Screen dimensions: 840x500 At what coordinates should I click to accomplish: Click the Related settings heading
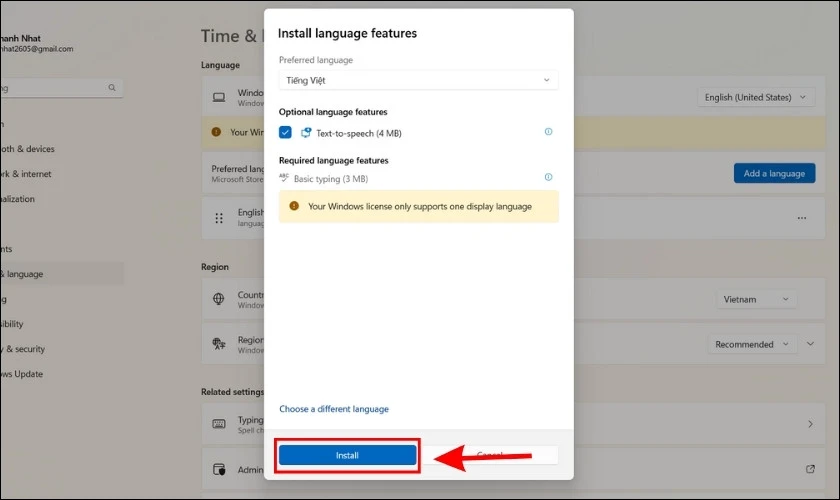point(232,392)
